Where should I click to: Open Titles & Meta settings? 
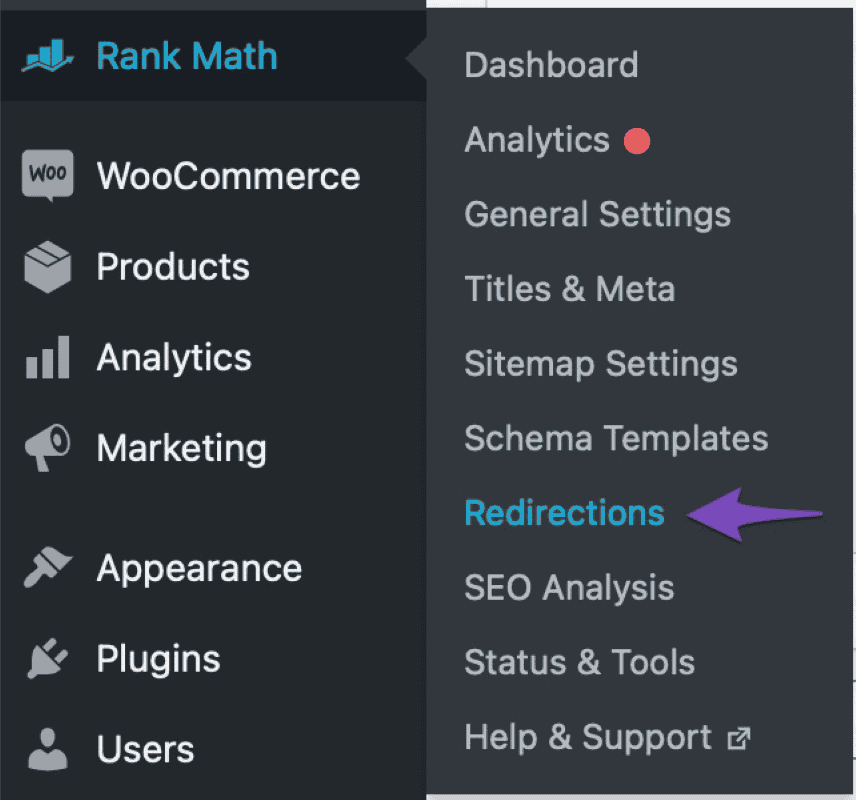point(569,289)
